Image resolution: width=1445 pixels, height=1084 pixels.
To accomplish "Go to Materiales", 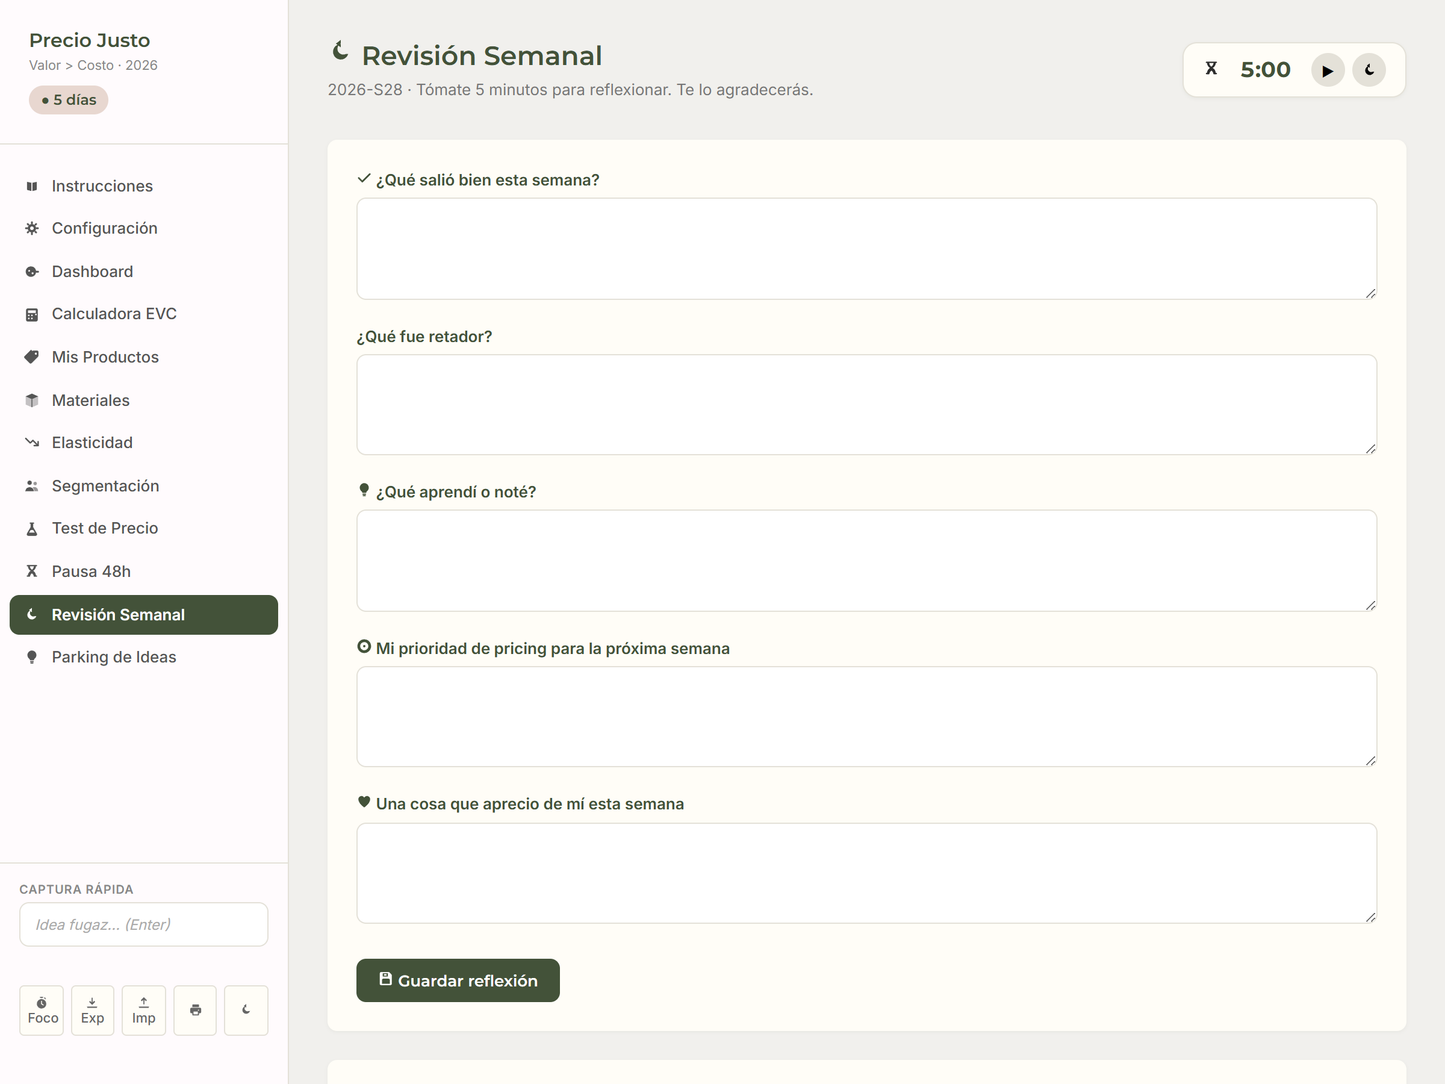I will 144,400.
